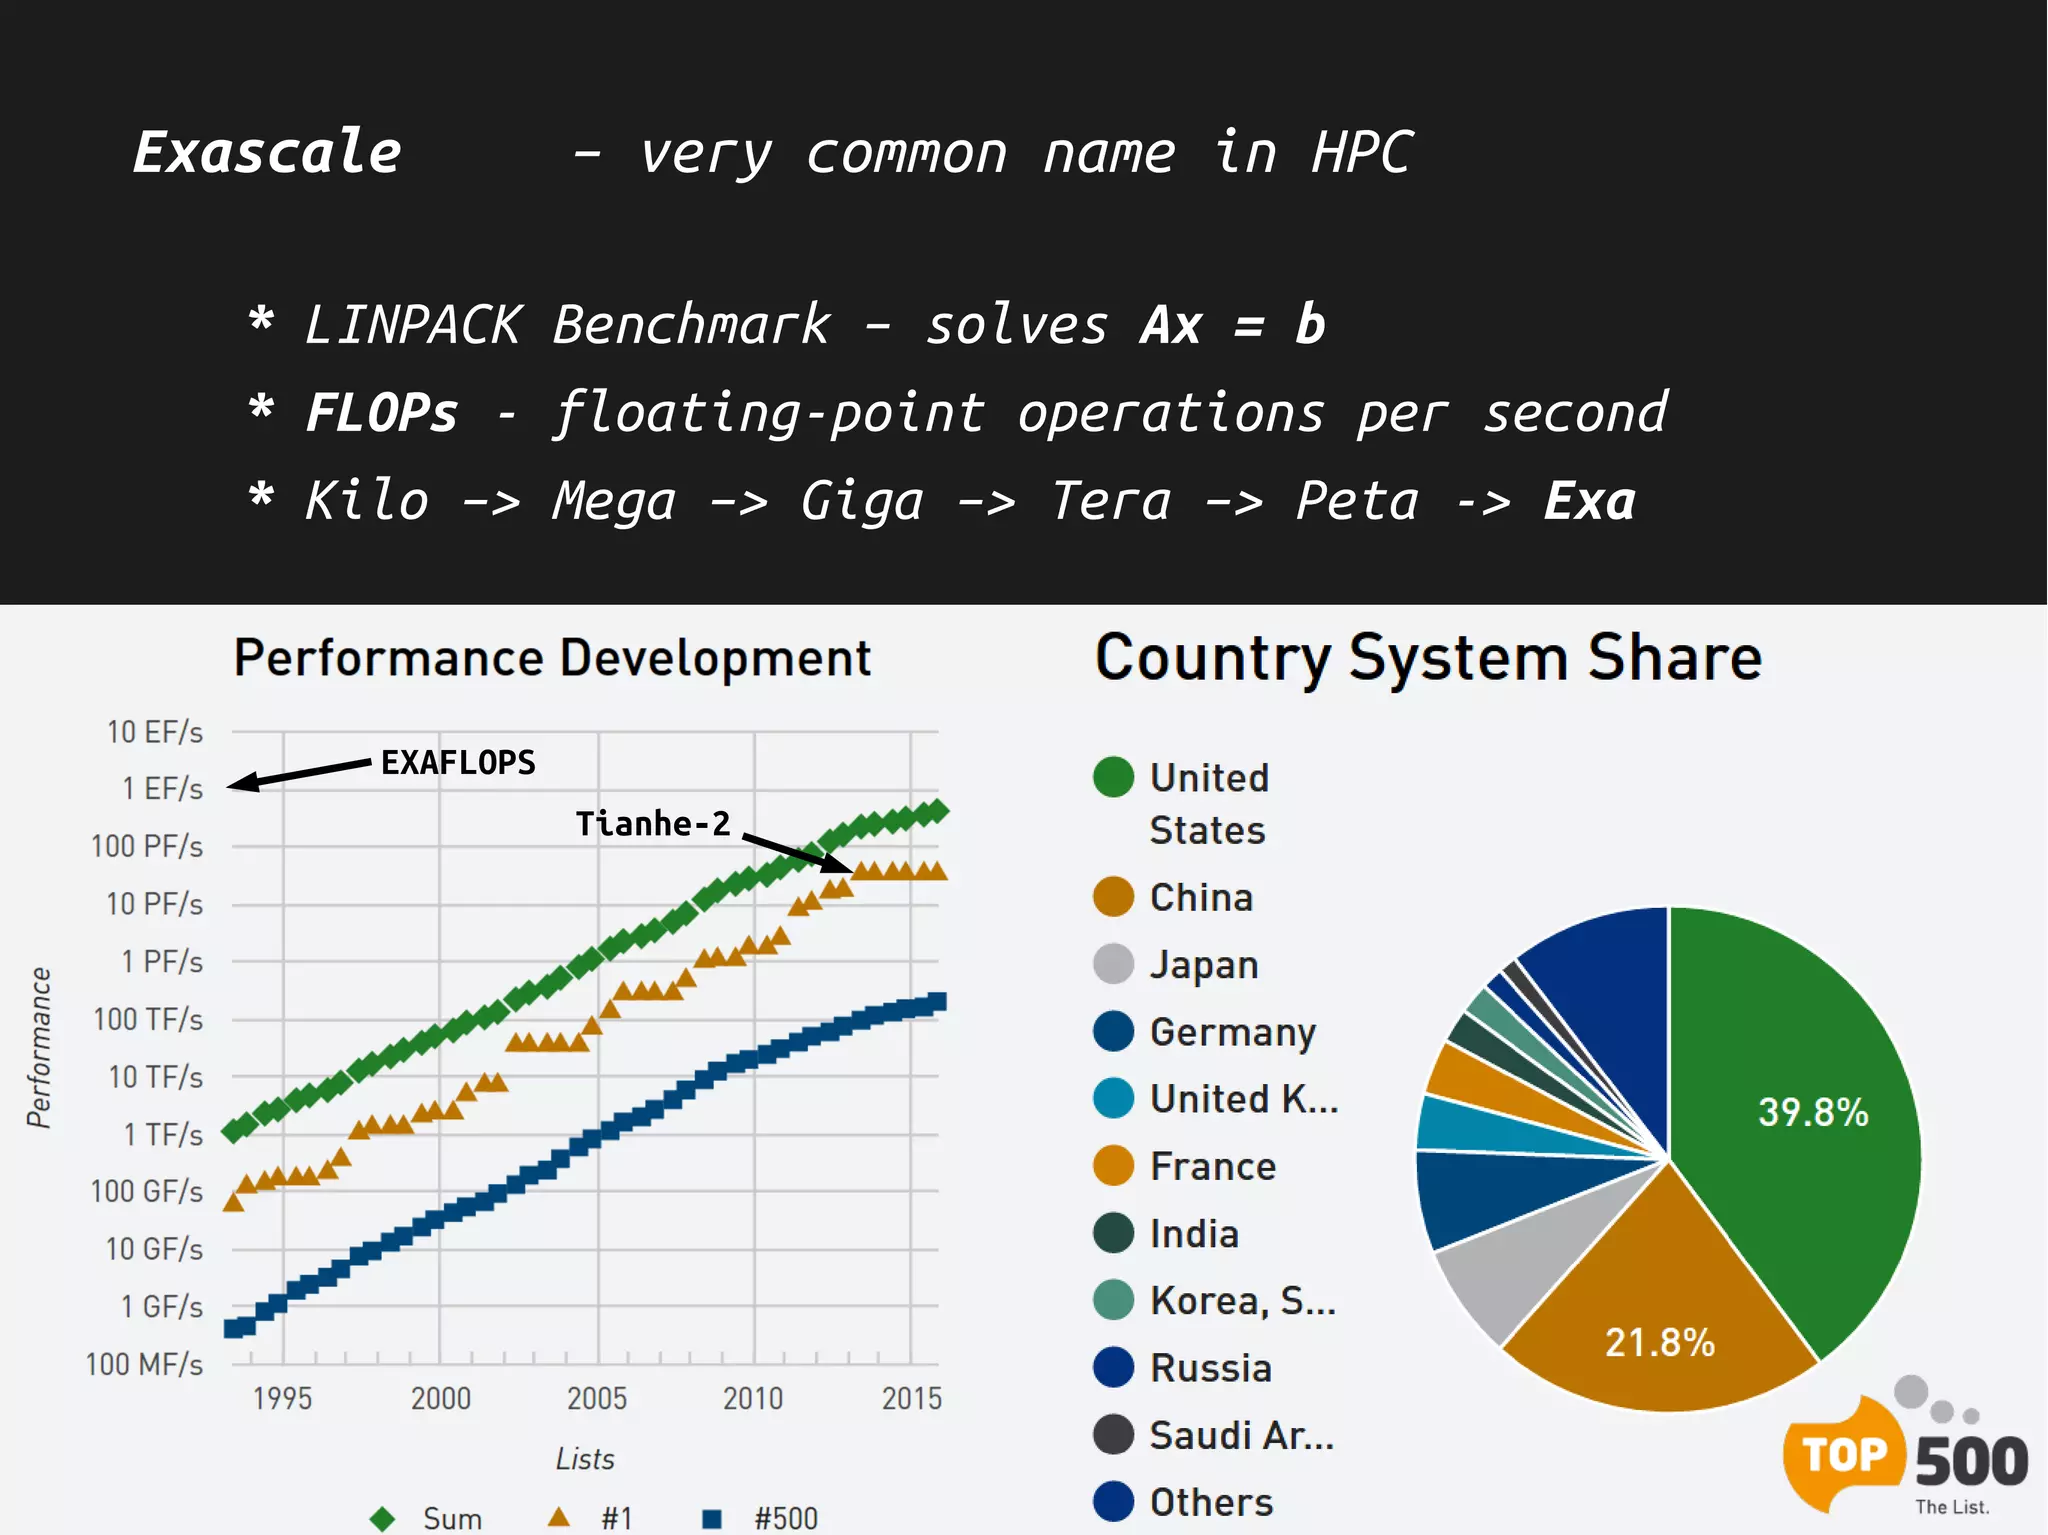2048x1535 pixels.
Task: Click the Lists x-axis title
Action: [x=585, y=1459]
